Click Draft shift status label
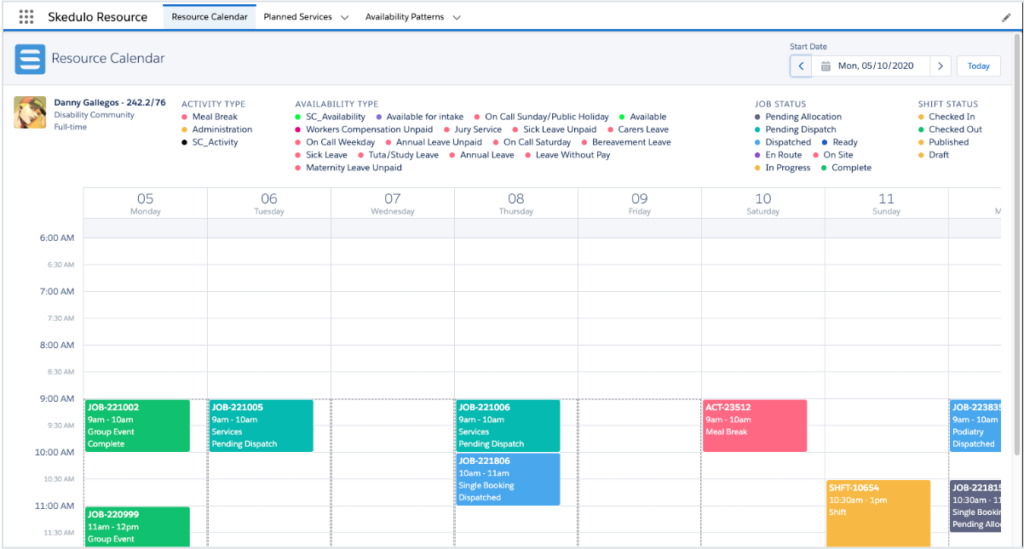This screenshot has height=549, width=1024. tap(938, 155)
